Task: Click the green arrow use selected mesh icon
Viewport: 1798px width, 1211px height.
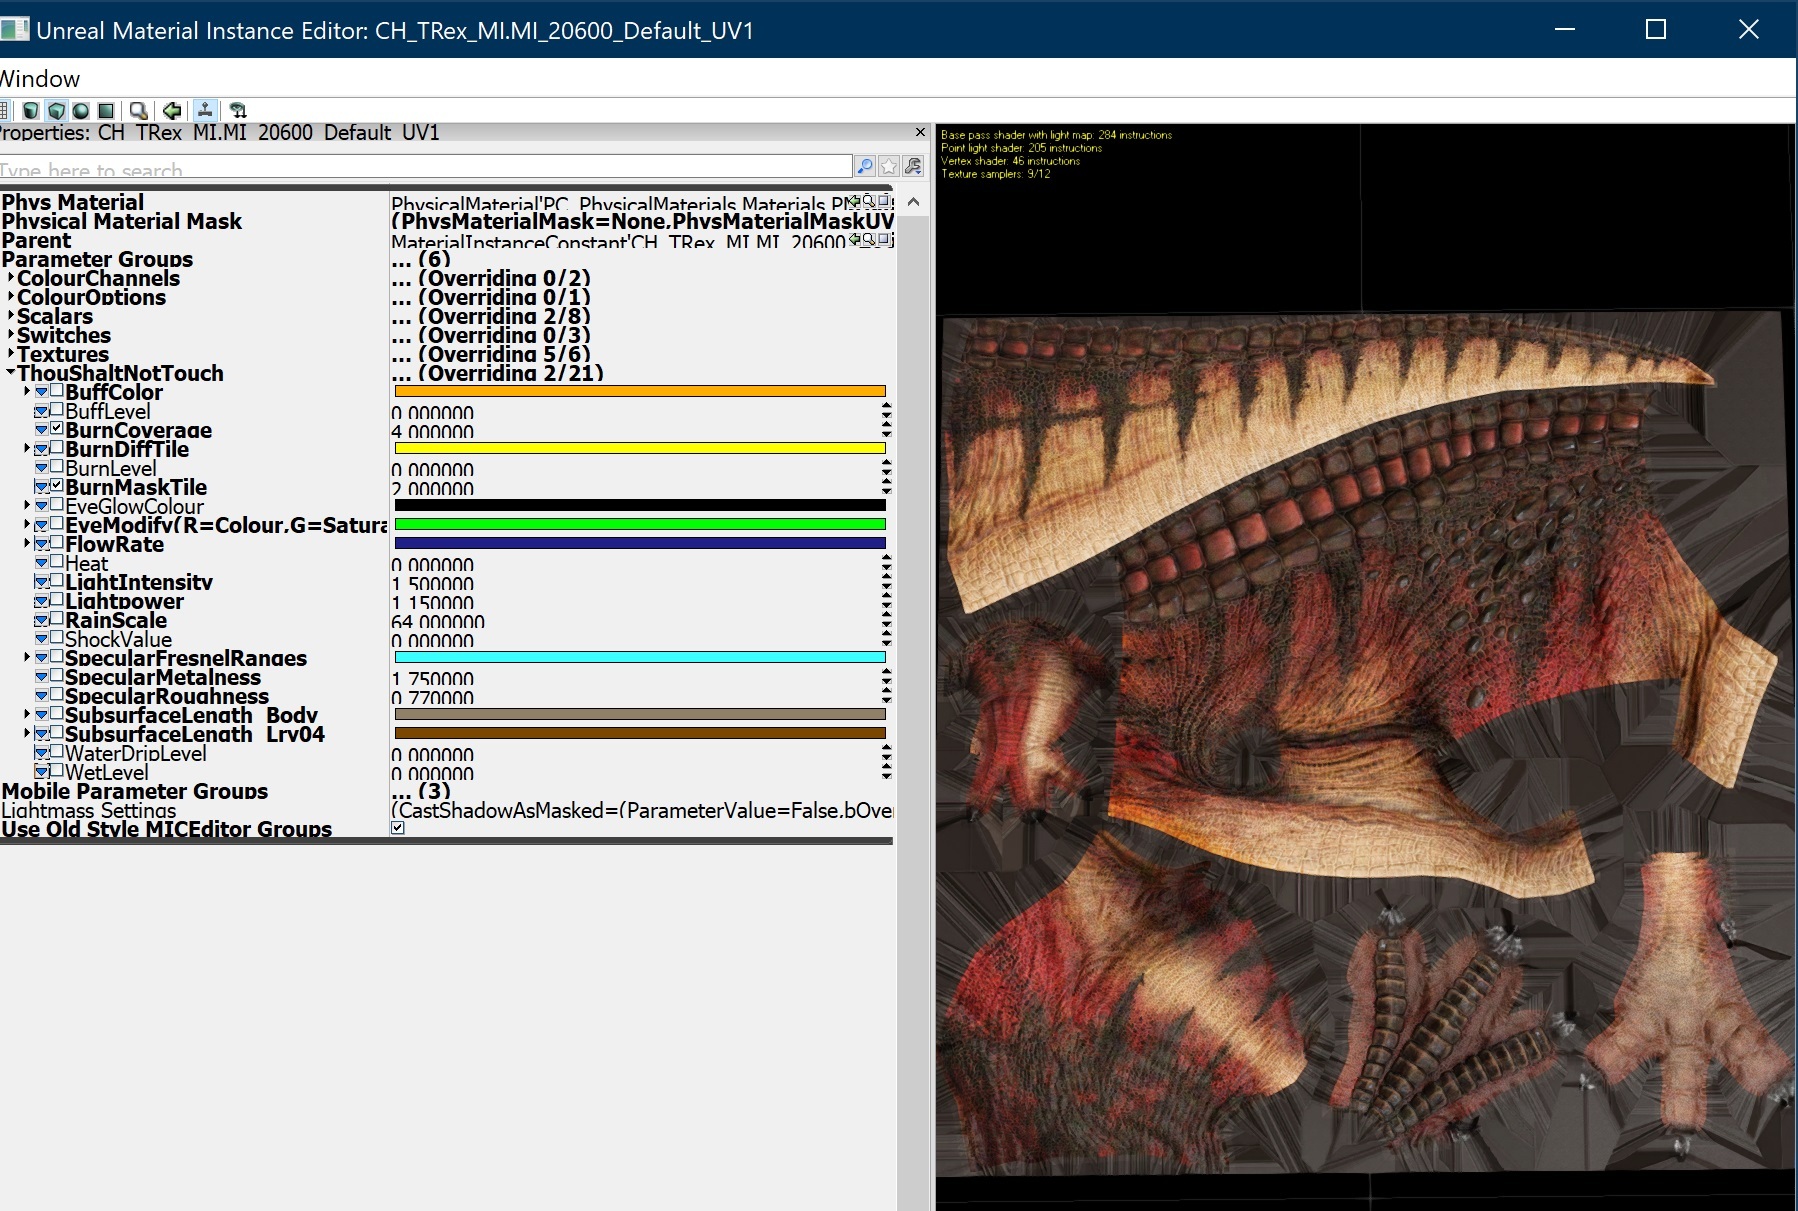Action: click(x=172, y=110)
